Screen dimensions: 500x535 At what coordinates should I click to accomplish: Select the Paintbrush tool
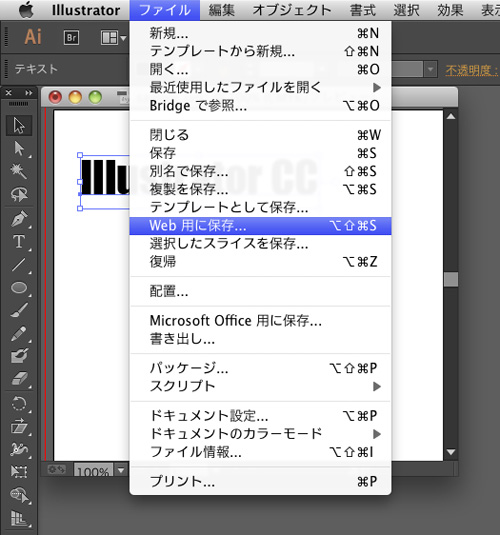click(x=19, y=310)
